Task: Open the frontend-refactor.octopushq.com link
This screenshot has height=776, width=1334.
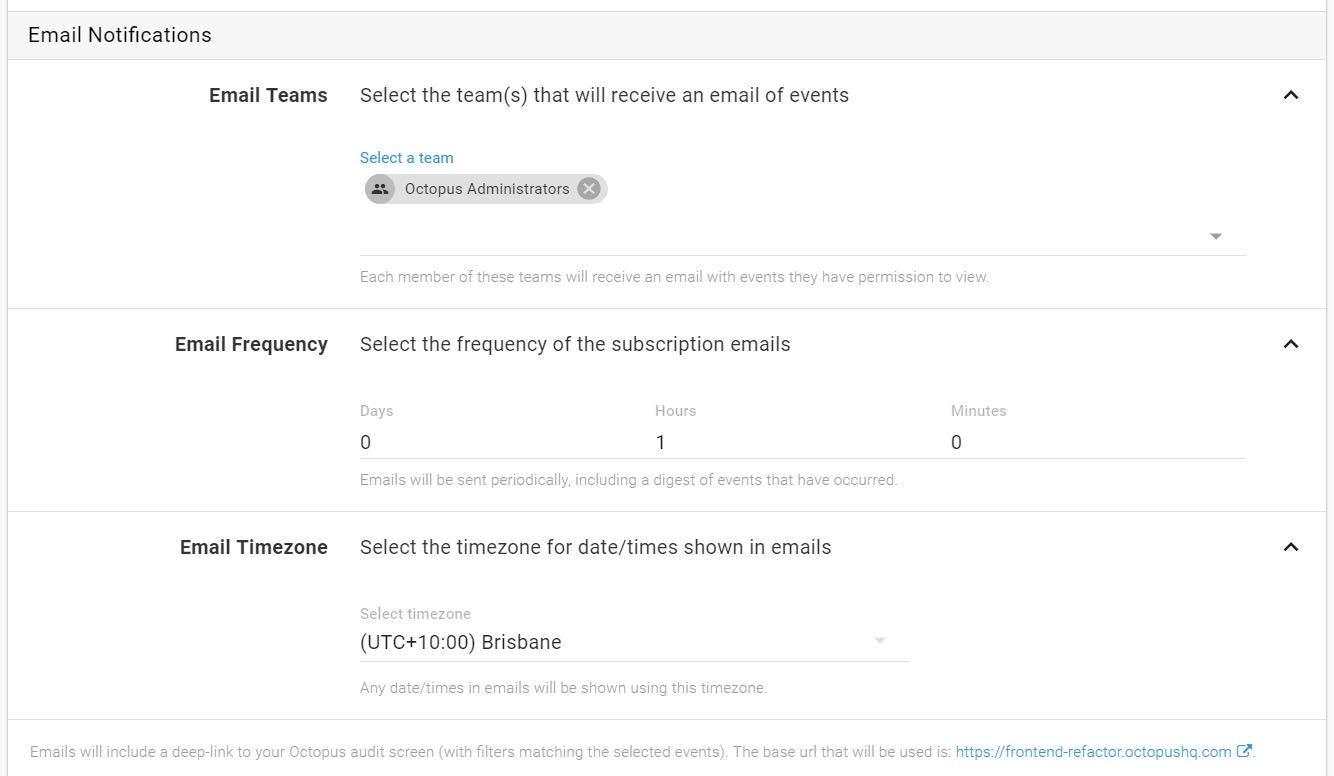Action: click(x=1094, y=752)
